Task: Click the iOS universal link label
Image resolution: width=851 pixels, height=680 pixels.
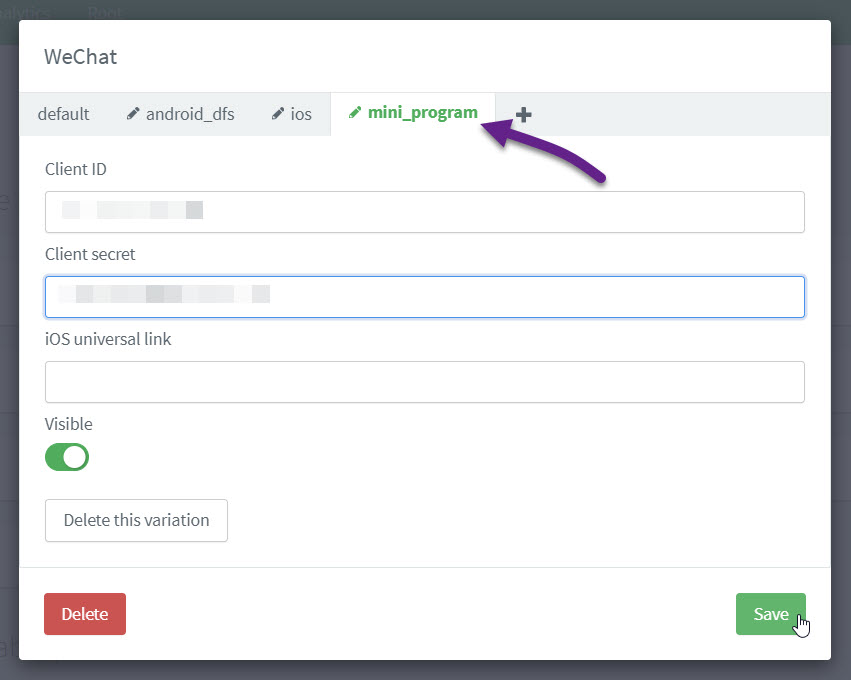Action: click(108, 339)
